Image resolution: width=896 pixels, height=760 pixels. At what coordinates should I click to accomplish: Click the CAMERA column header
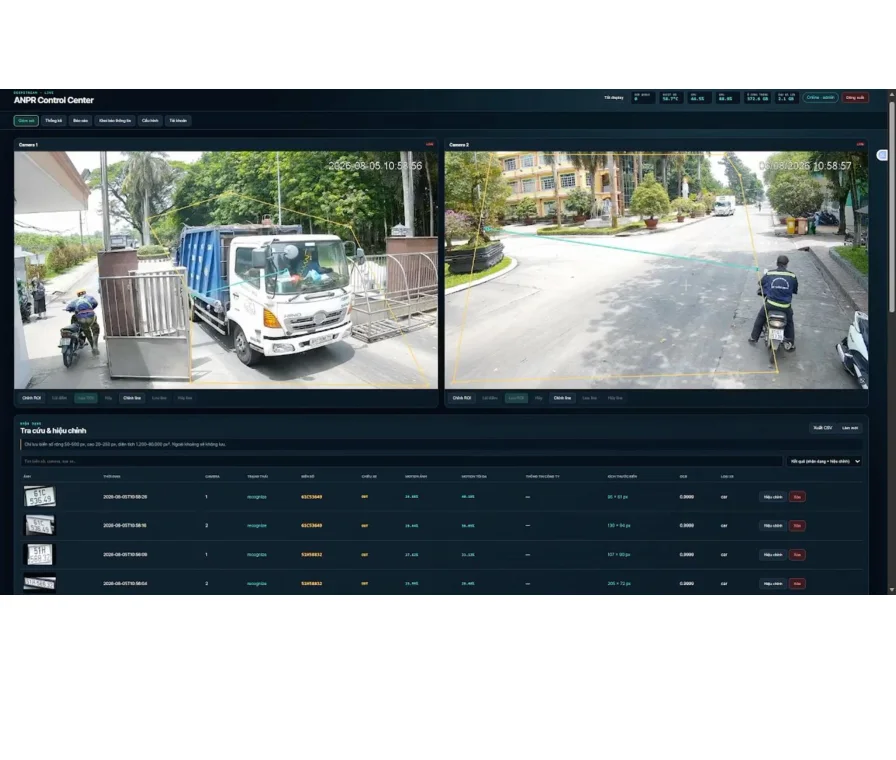pyautogui.click(x=212, y=476)
